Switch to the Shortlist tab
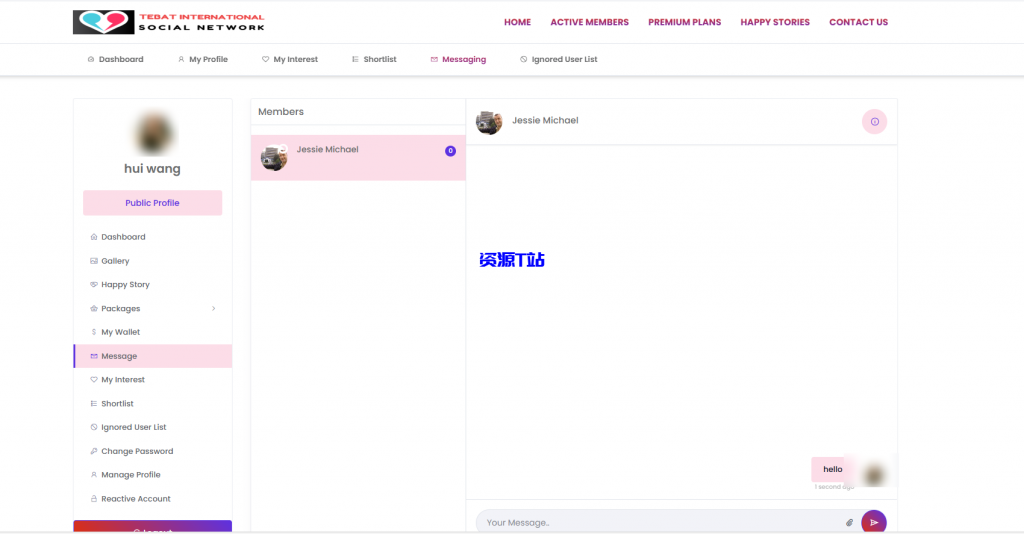 [374, 60]
